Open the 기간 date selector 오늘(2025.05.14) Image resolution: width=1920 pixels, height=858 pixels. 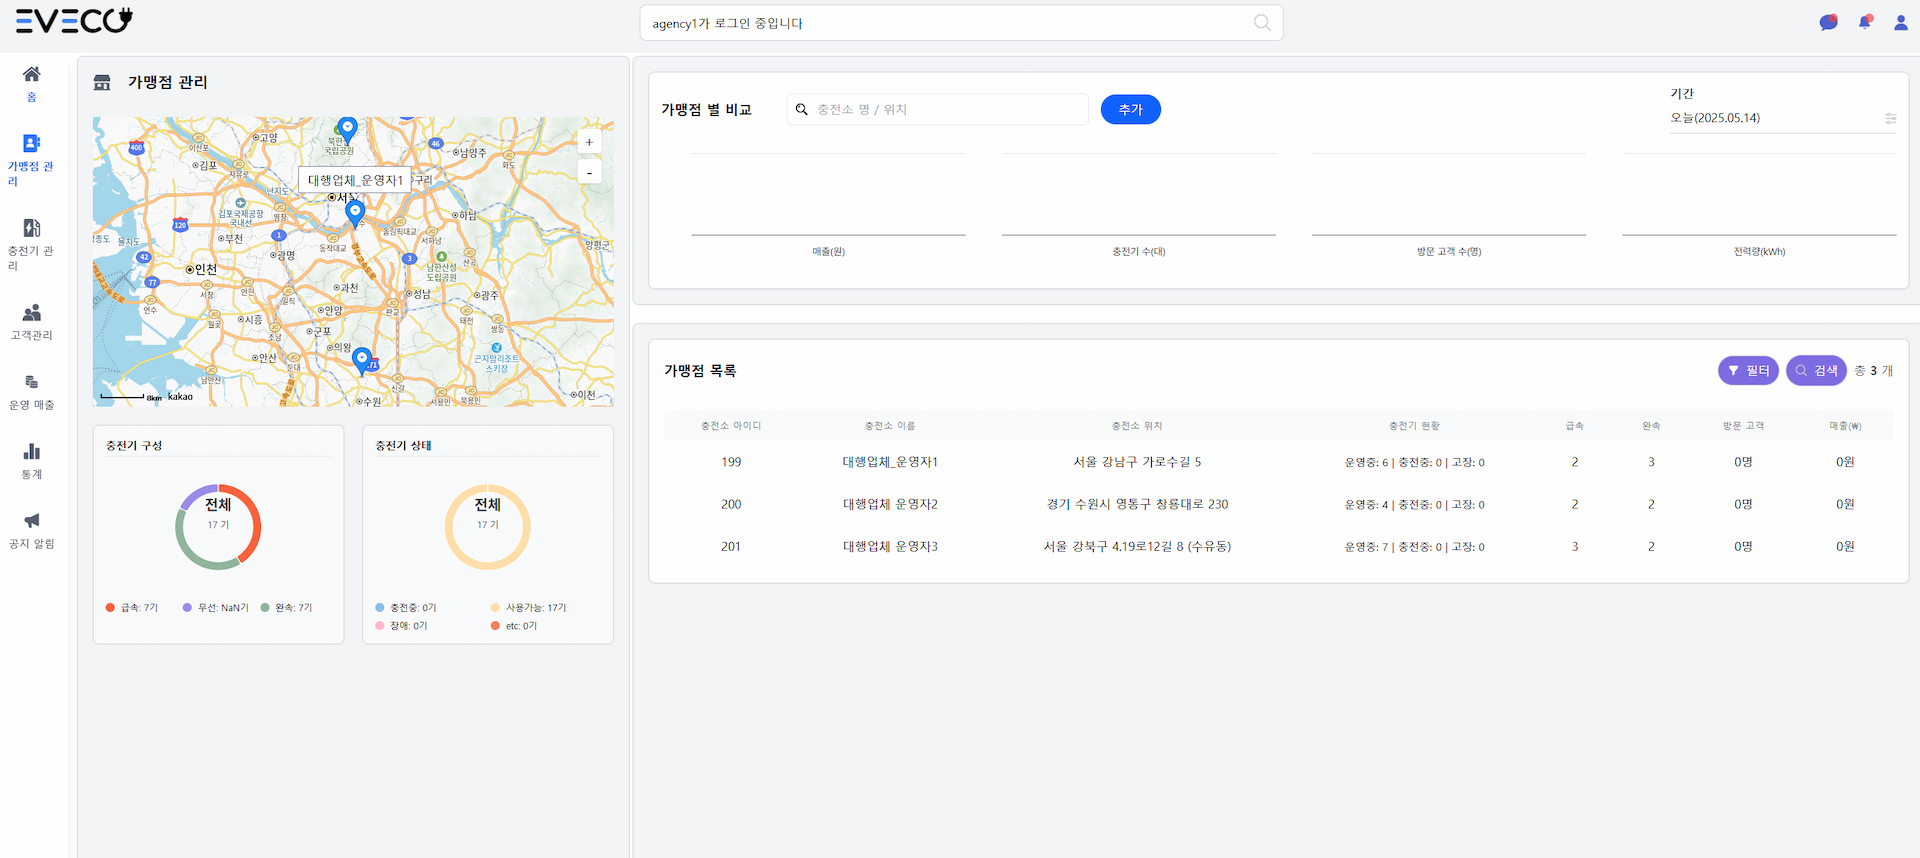[x=1783, y=118]
